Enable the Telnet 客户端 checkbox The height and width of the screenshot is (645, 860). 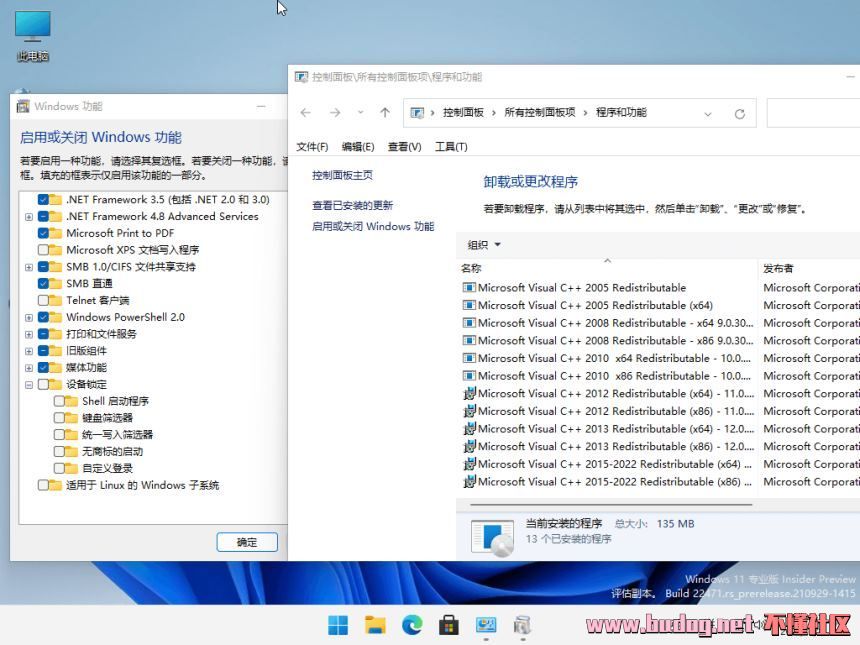(41, 300)
